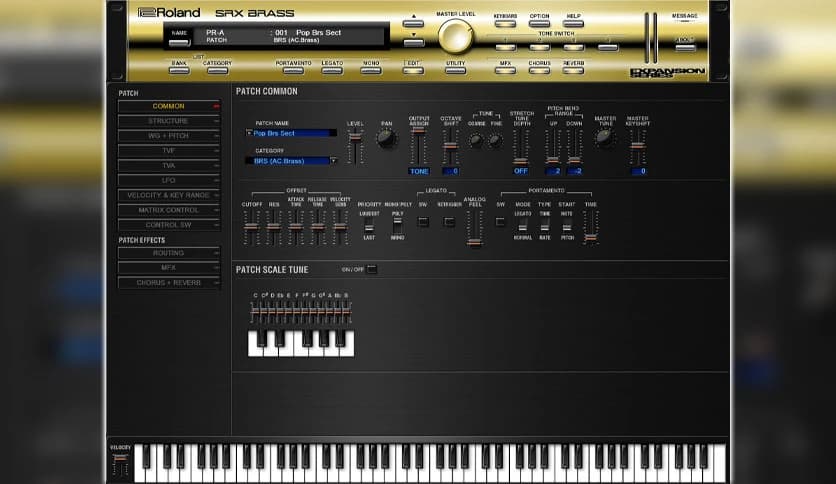Open the Option button
Image resolution: width=836 pixels, height=484 pixels.
tap(539, 23)
